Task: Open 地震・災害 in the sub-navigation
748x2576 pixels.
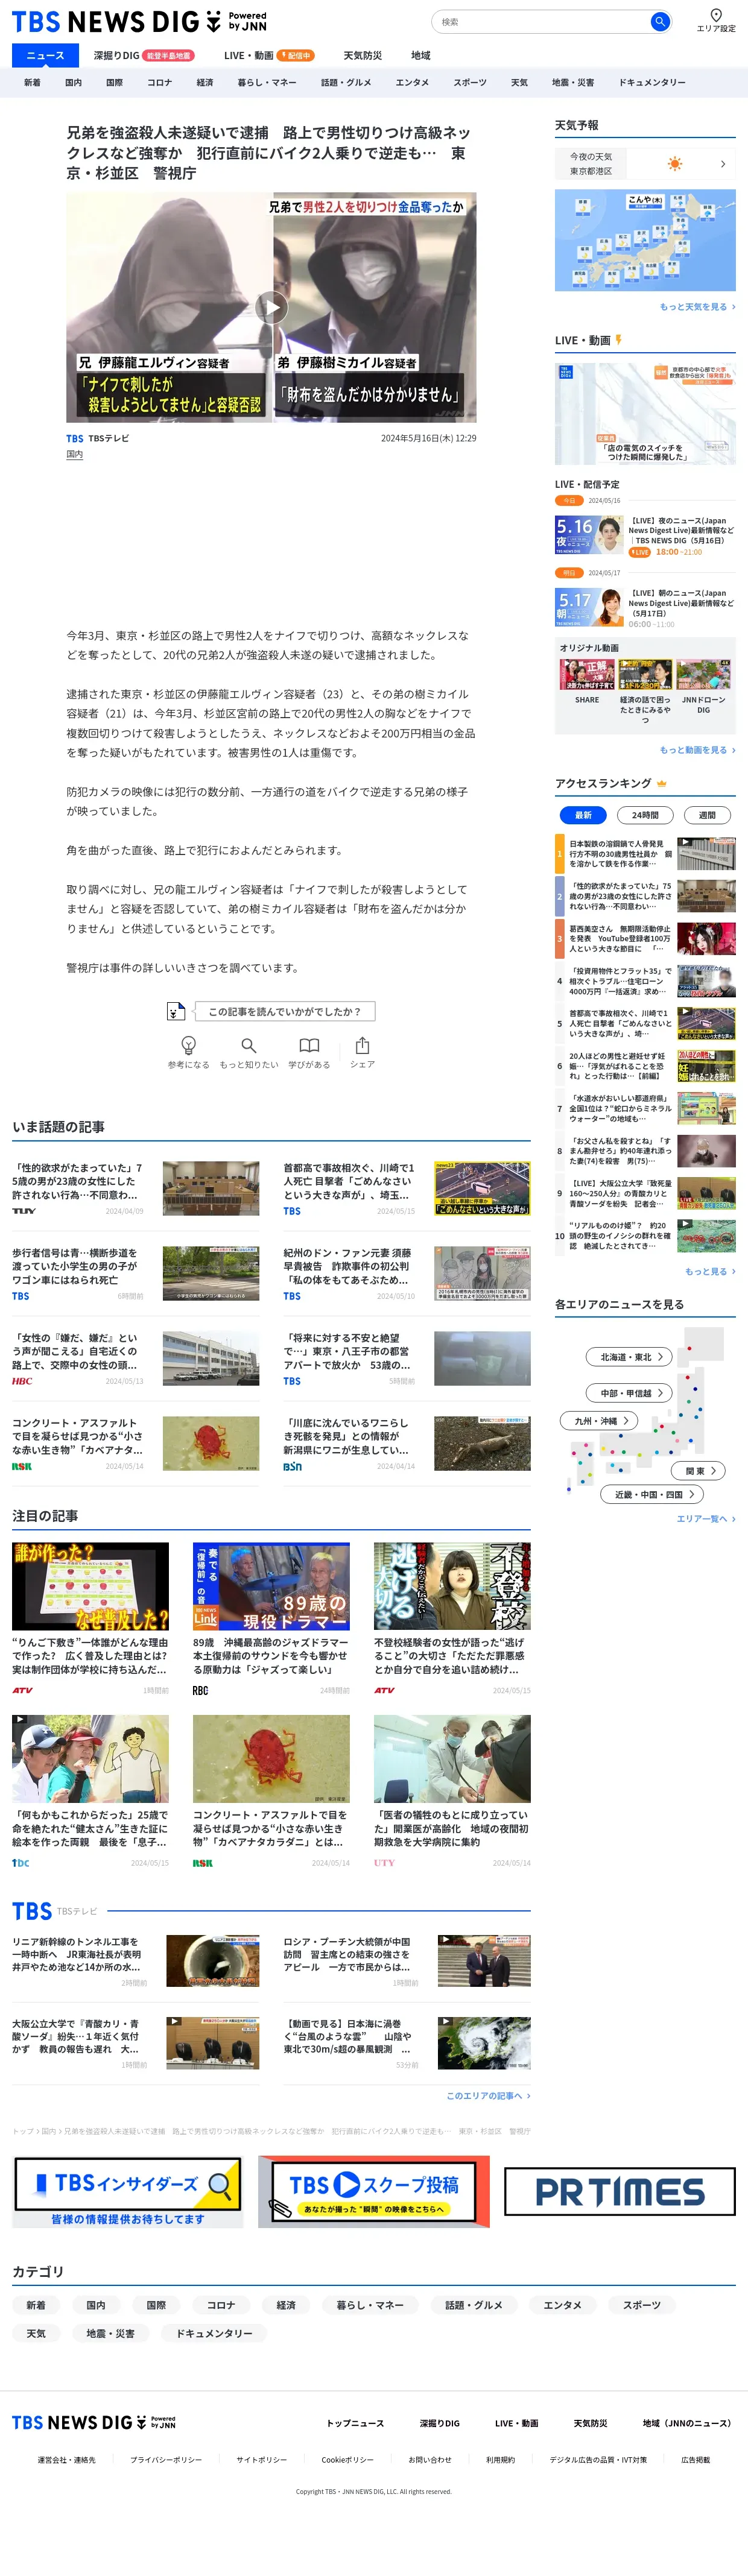Action: pyautogui.click(x=573, y=82)
